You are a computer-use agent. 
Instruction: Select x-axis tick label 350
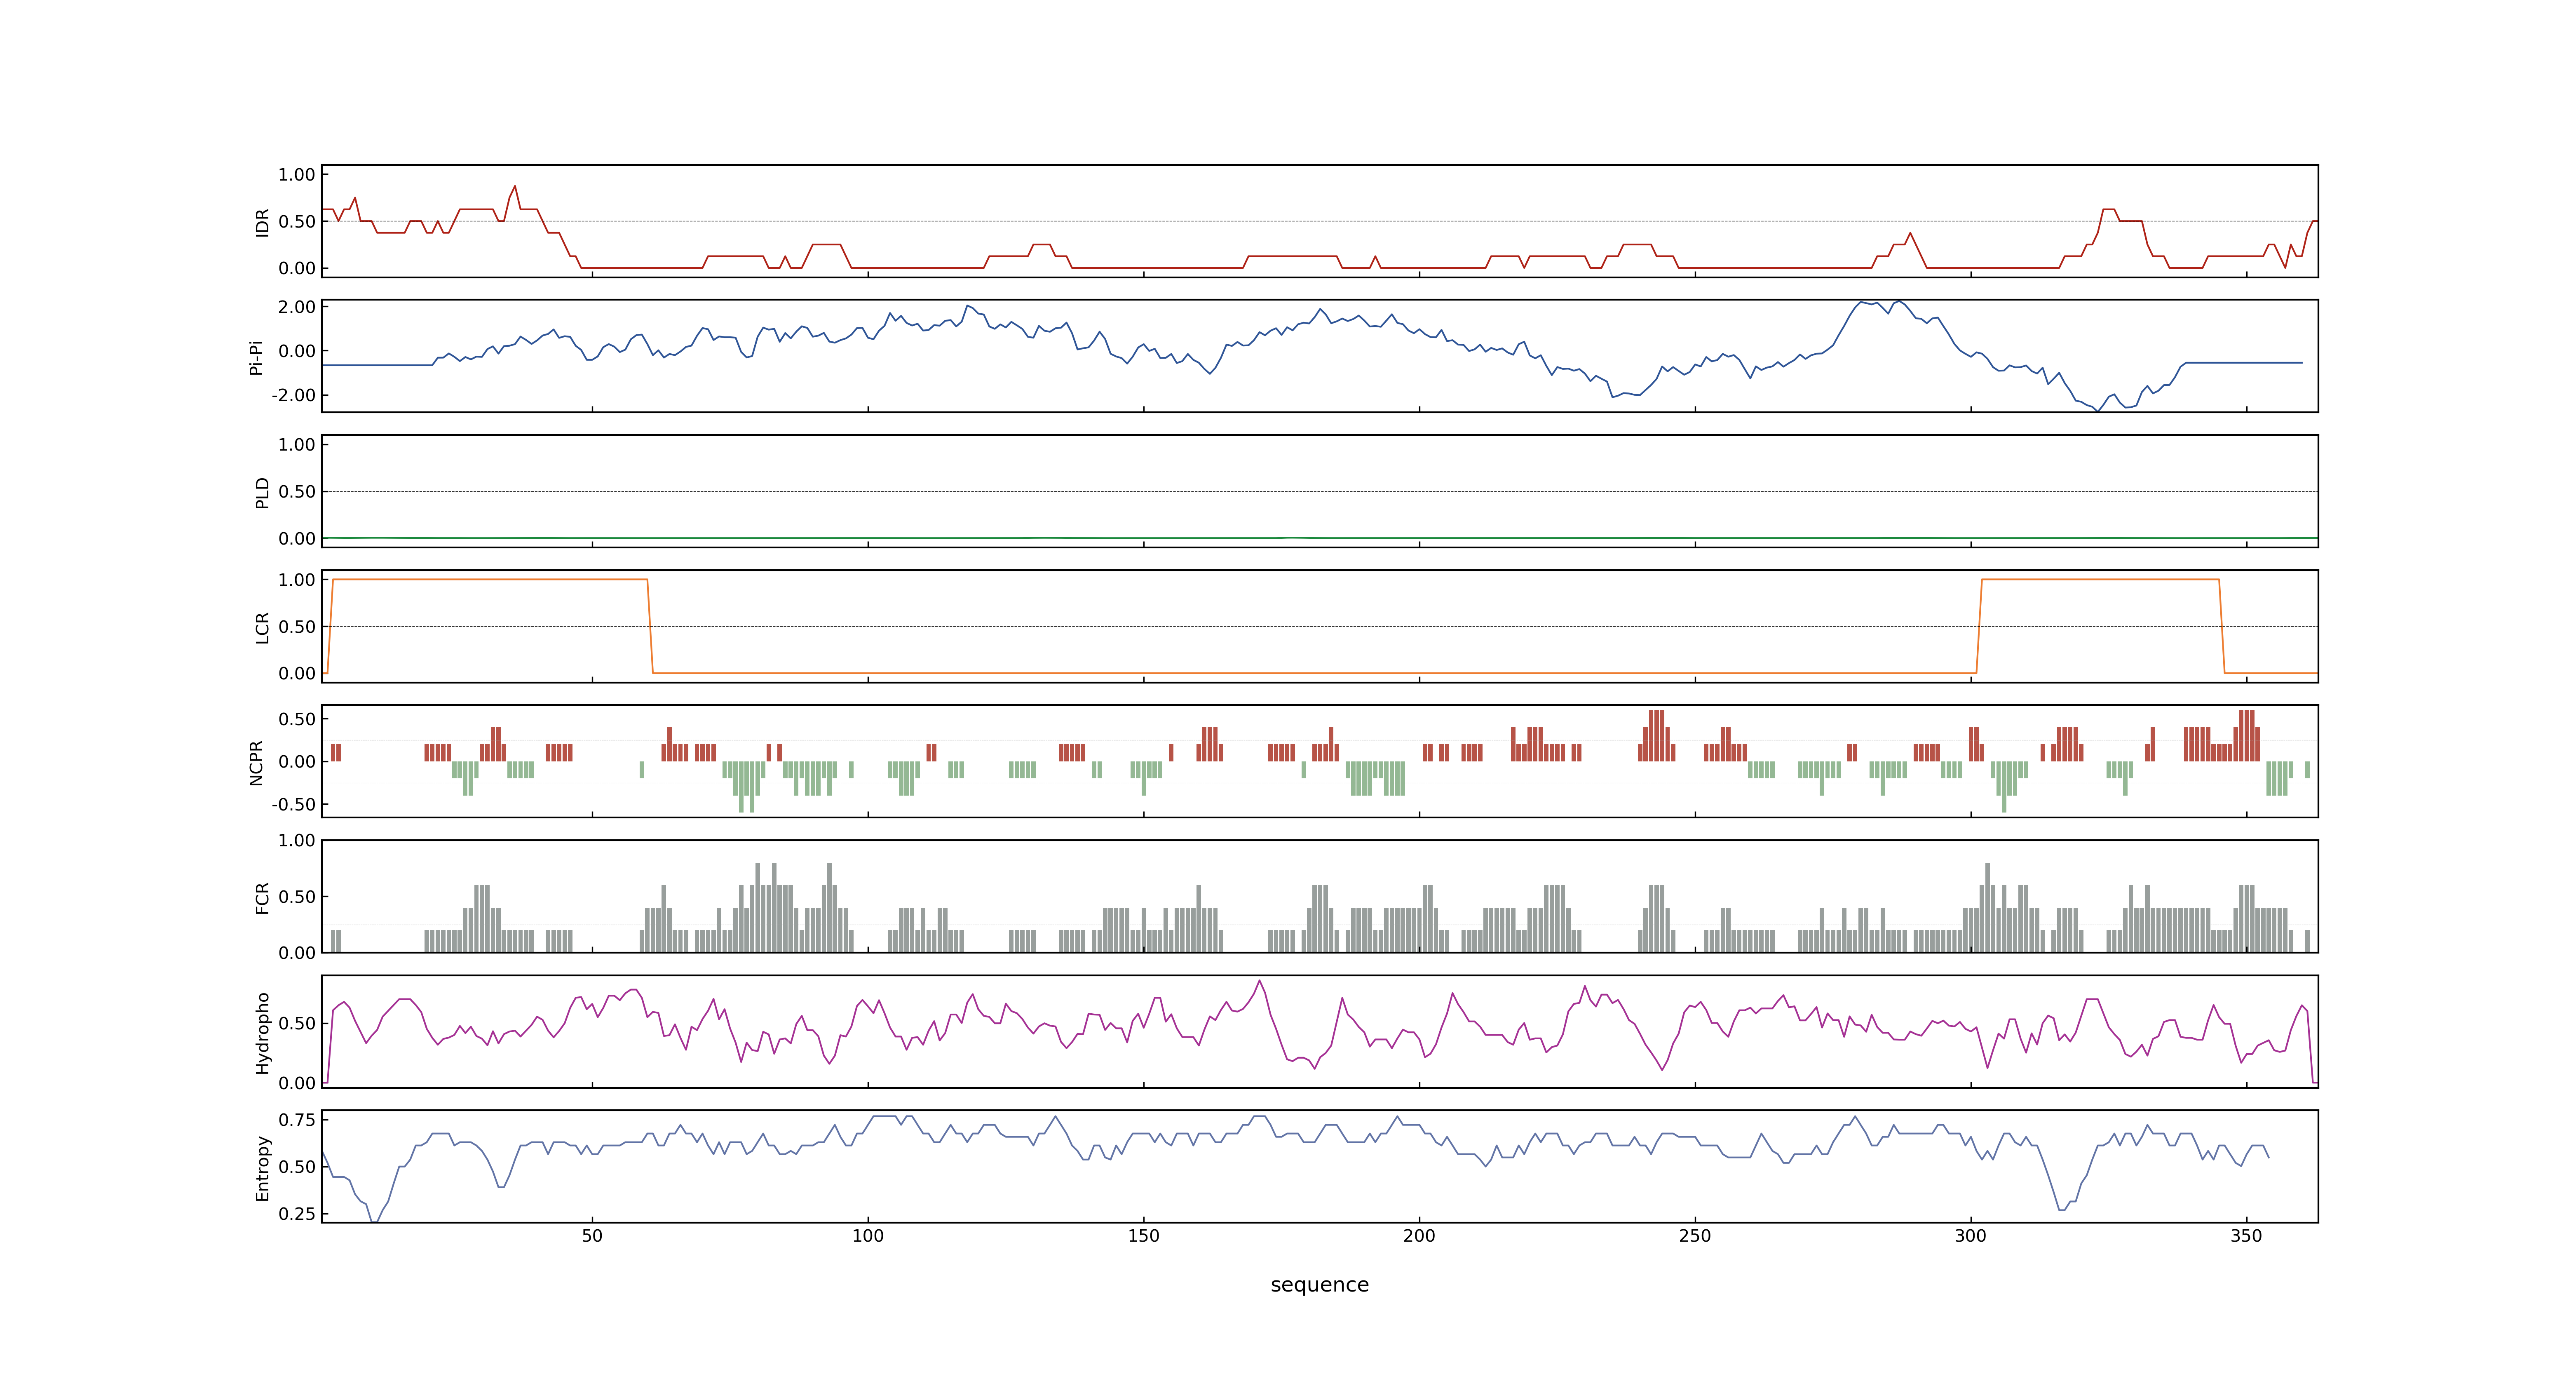click(x=2246, y=1236)
